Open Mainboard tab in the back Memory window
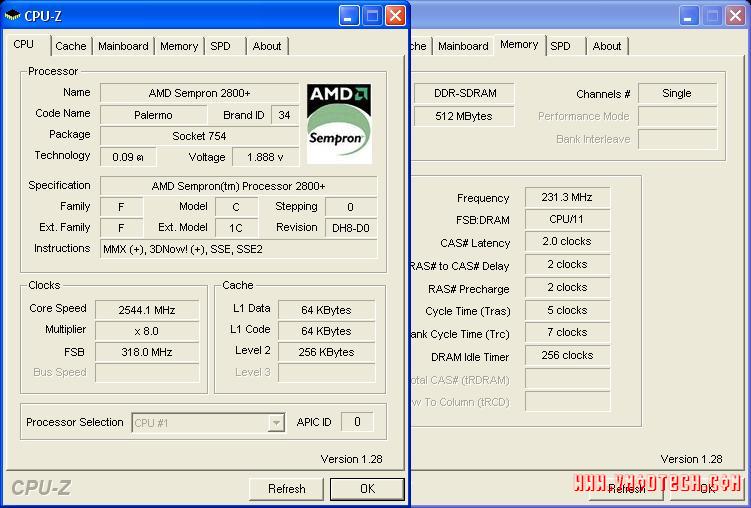The width and height of the screenshot is (751, 508). 463,46
